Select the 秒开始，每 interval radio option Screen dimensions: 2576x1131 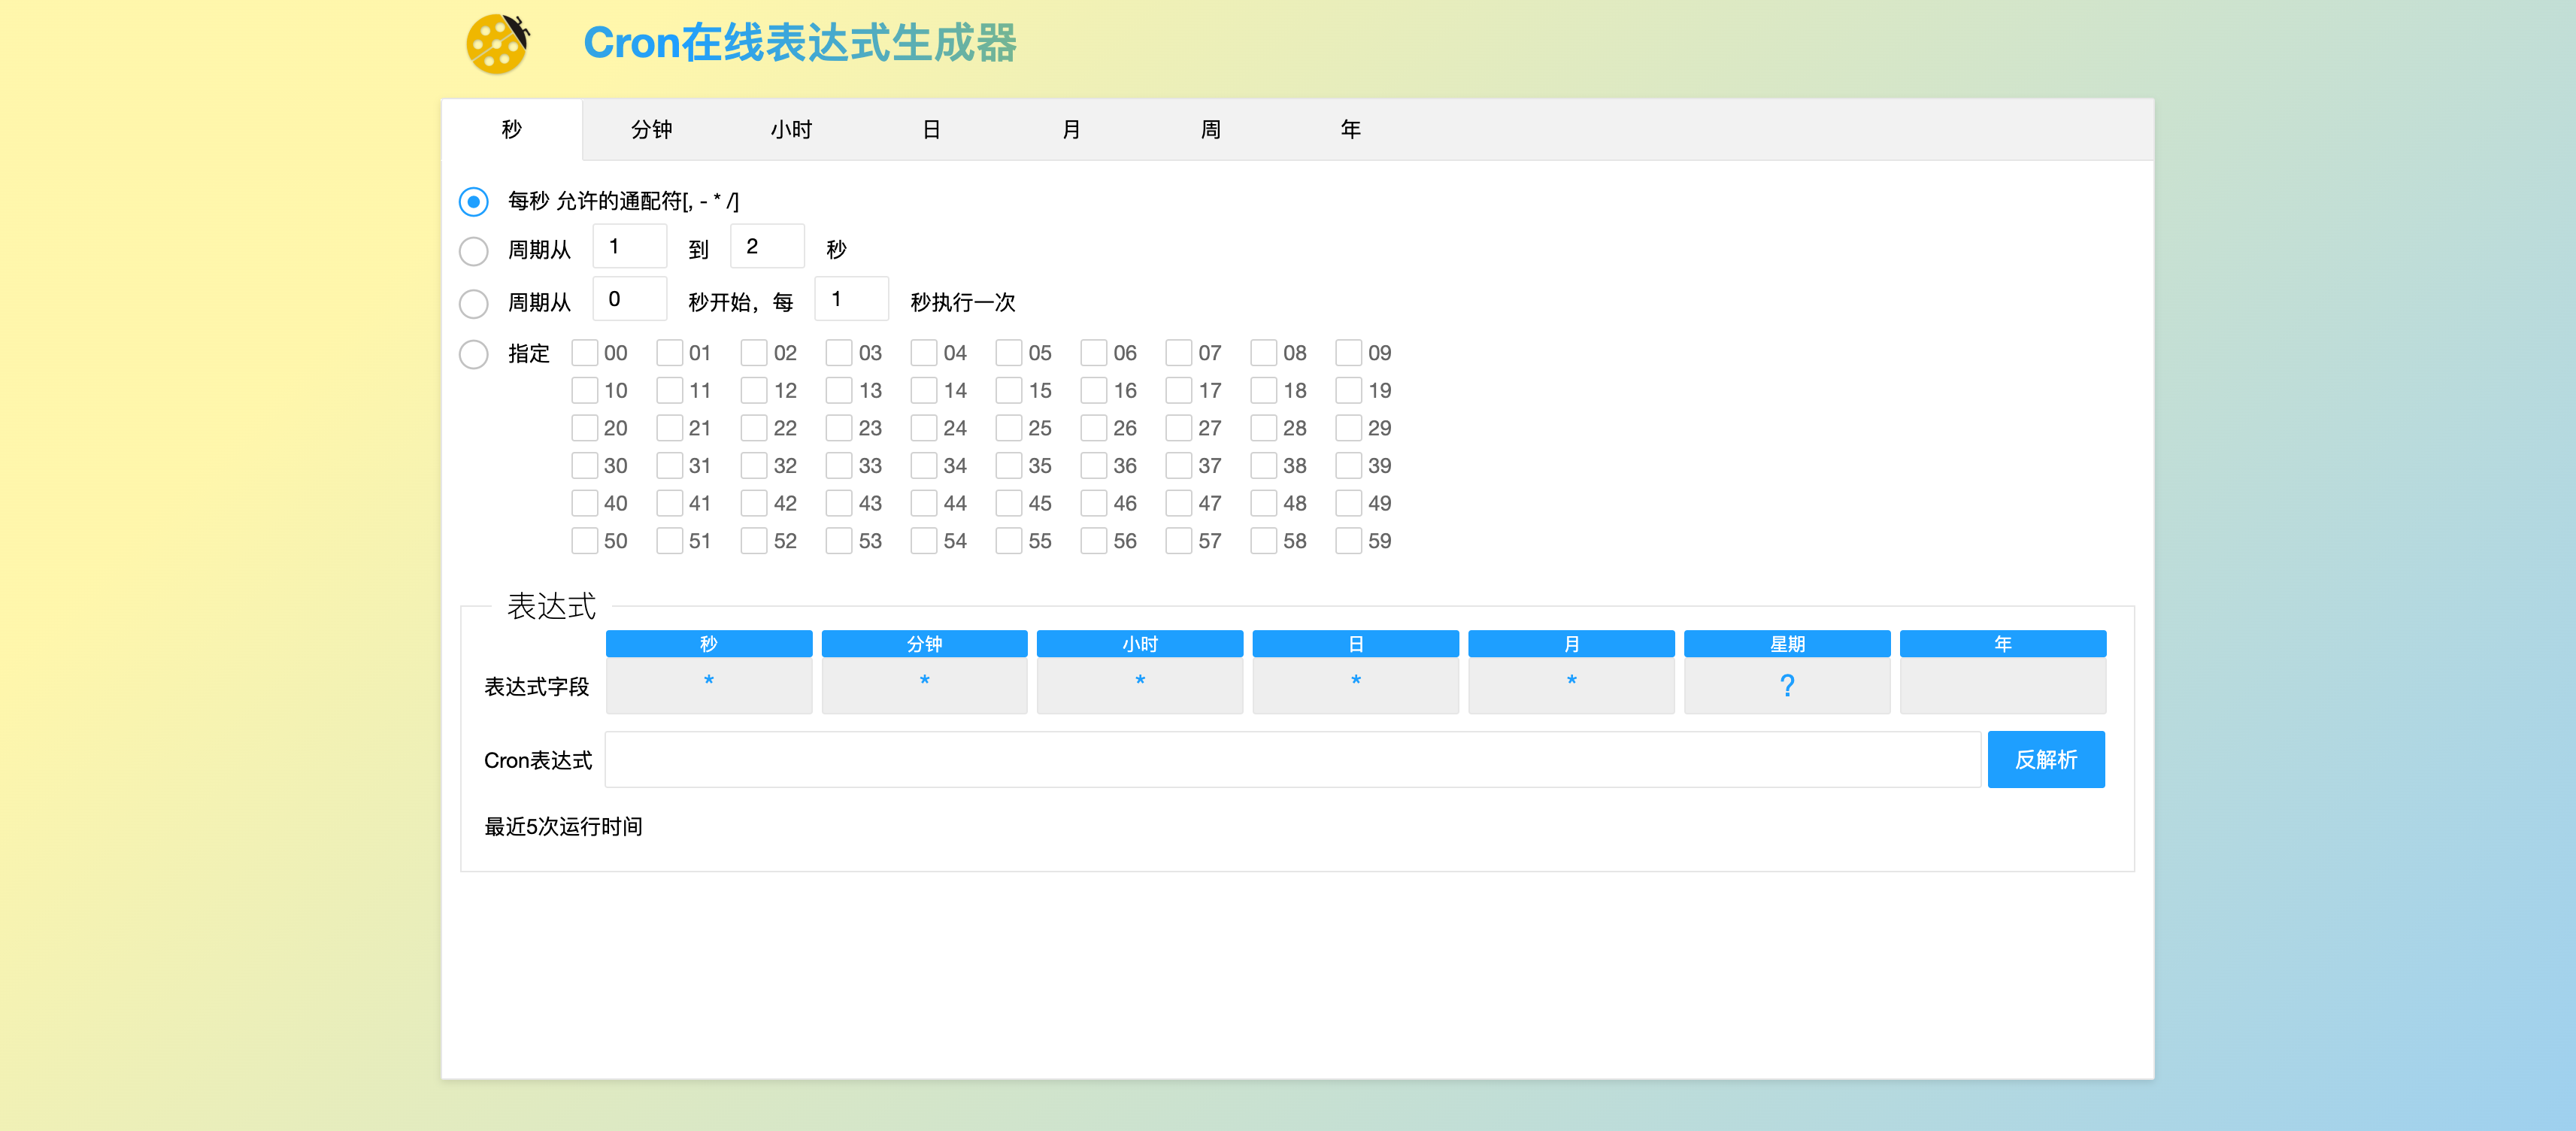pos(474,303)
